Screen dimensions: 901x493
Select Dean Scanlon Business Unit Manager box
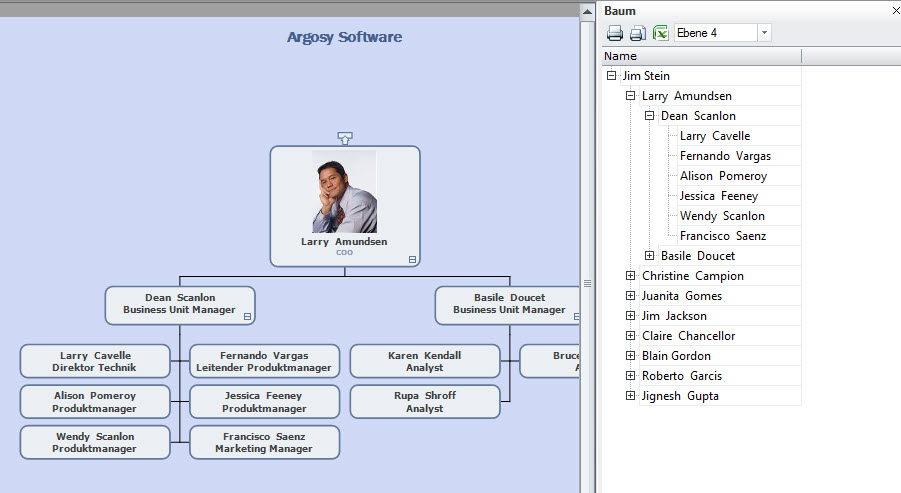pos(180,305)
